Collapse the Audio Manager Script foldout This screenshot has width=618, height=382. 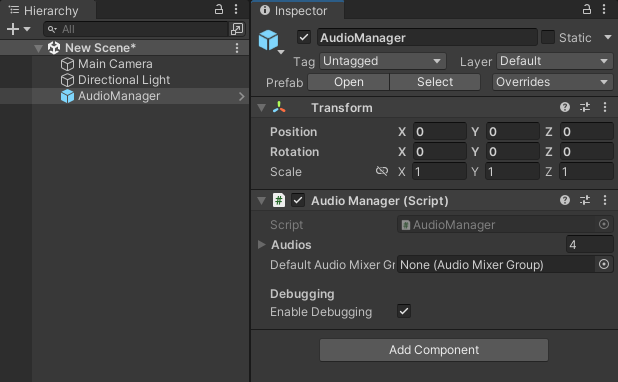click(261, 201)
